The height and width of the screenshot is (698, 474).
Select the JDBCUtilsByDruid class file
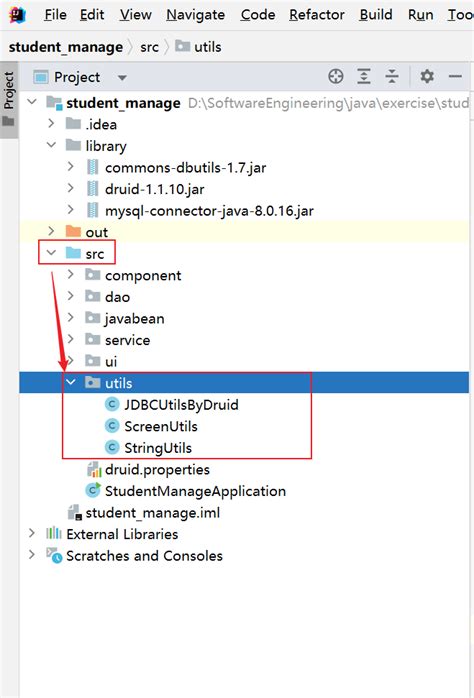point(172,405)
